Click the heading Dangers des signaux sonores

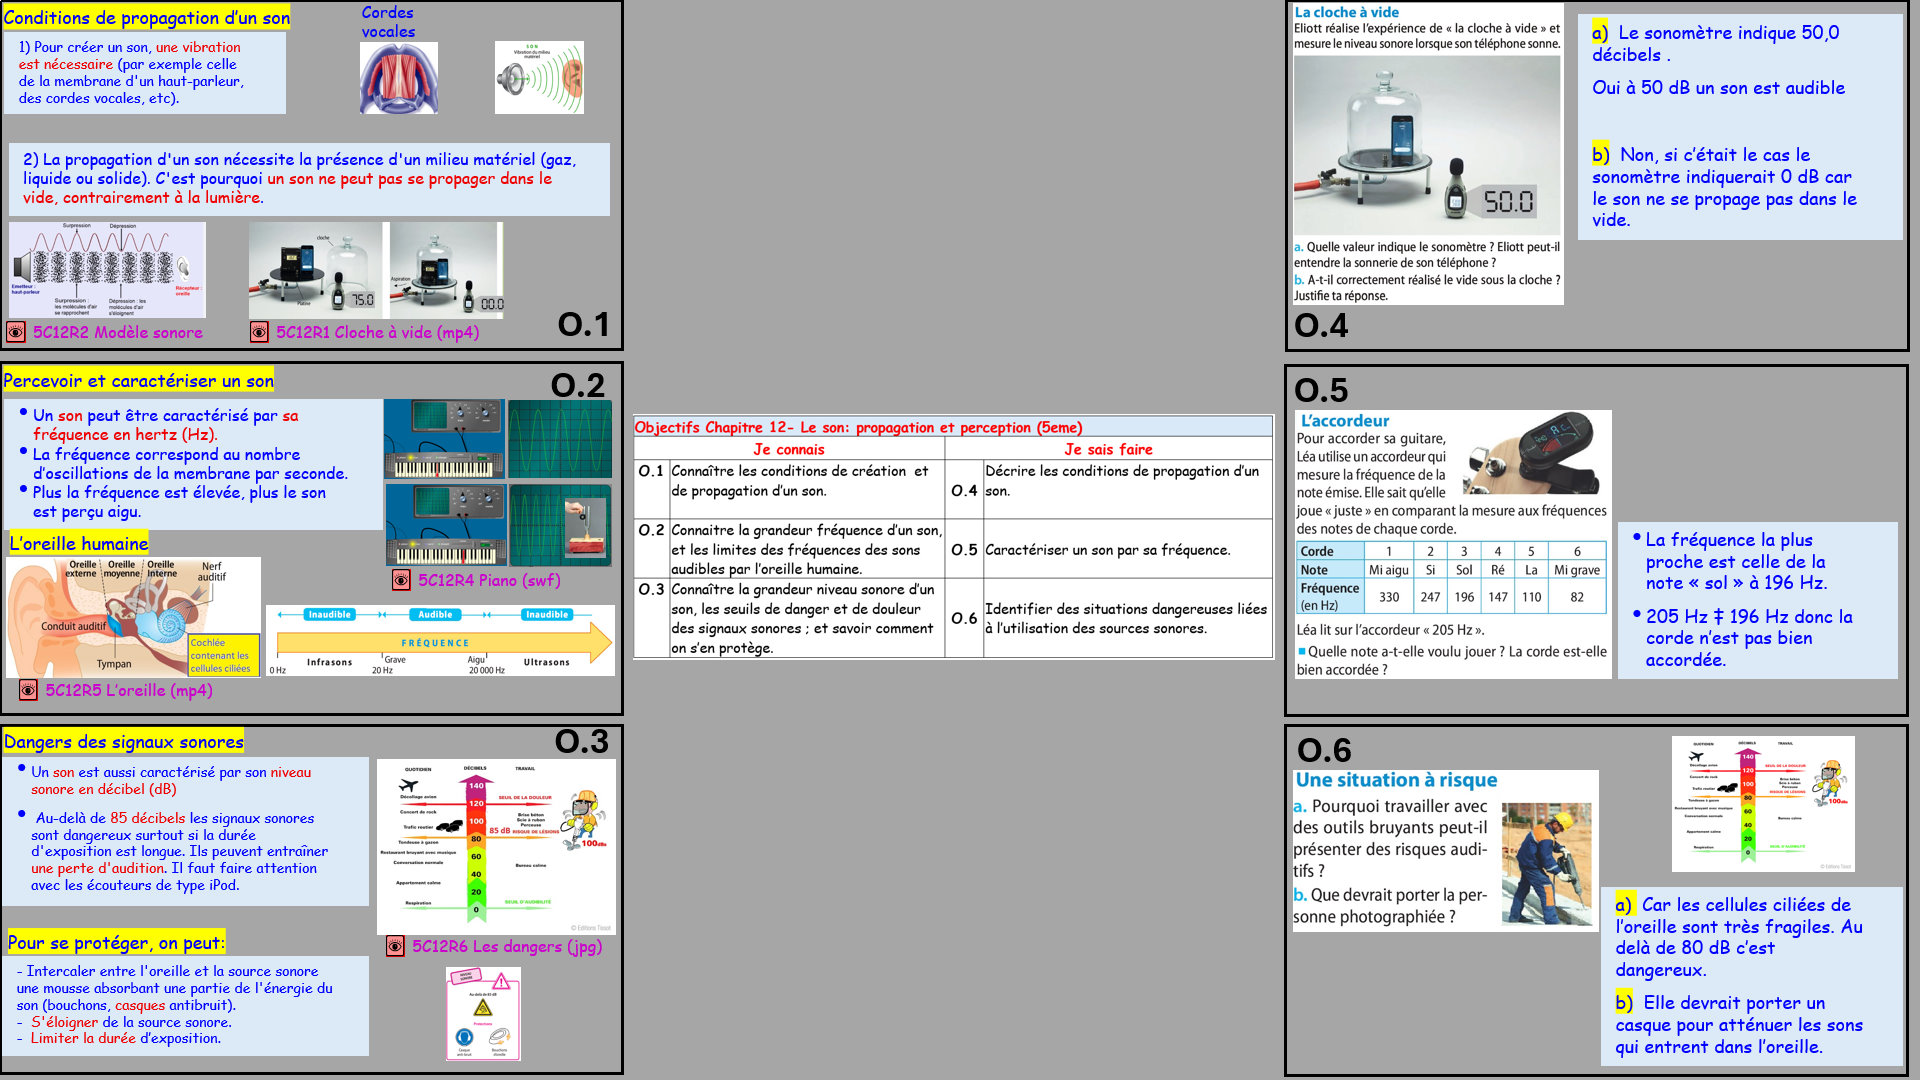(x=123, y=742)
